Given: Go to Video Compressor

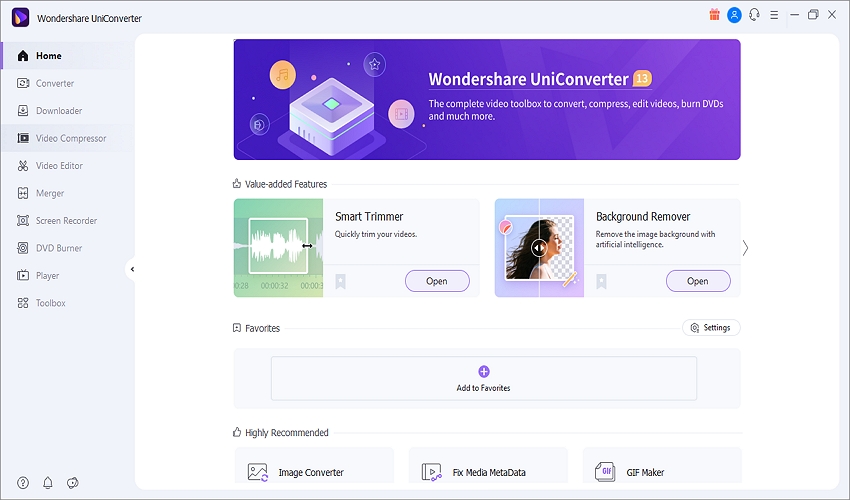Looking at the screenshot, I should pos(67,138).
